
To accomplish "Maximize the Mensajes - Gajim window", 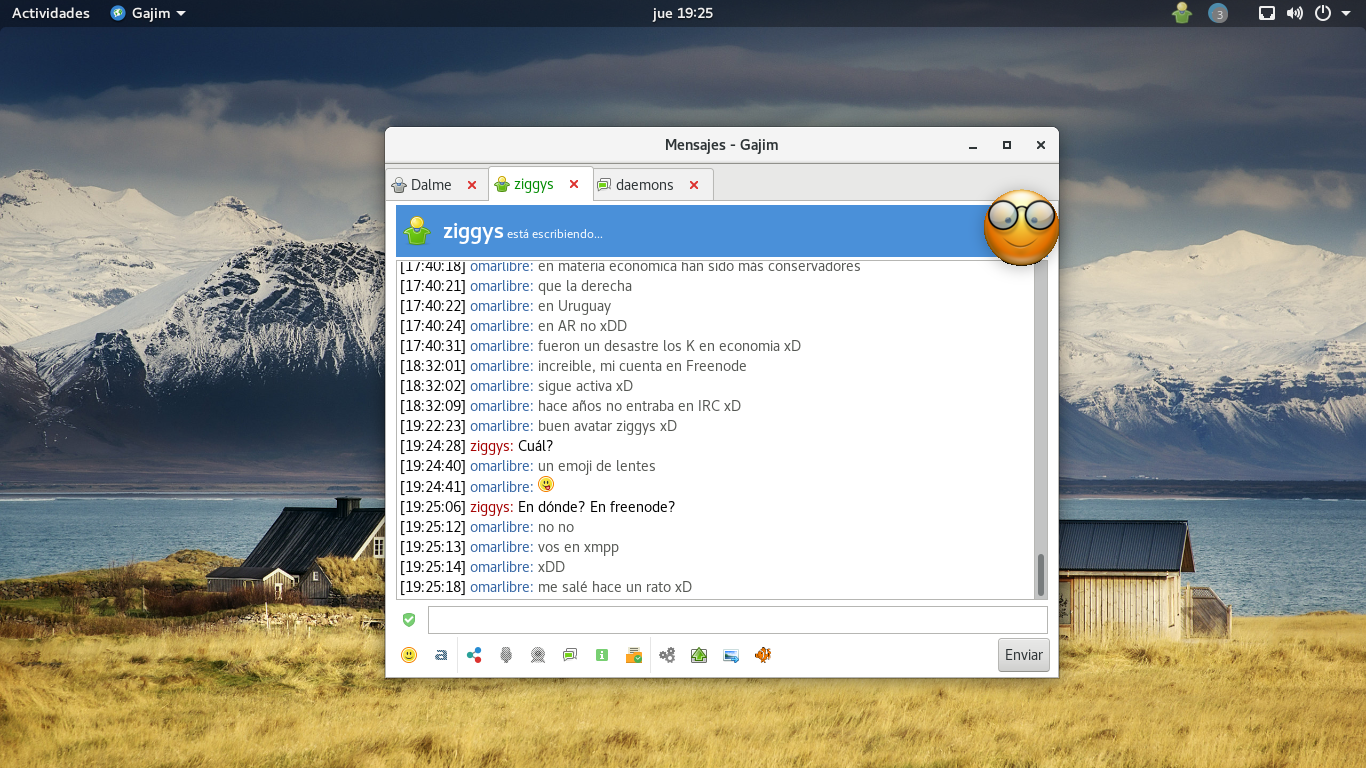I will tap(1007, 145).
